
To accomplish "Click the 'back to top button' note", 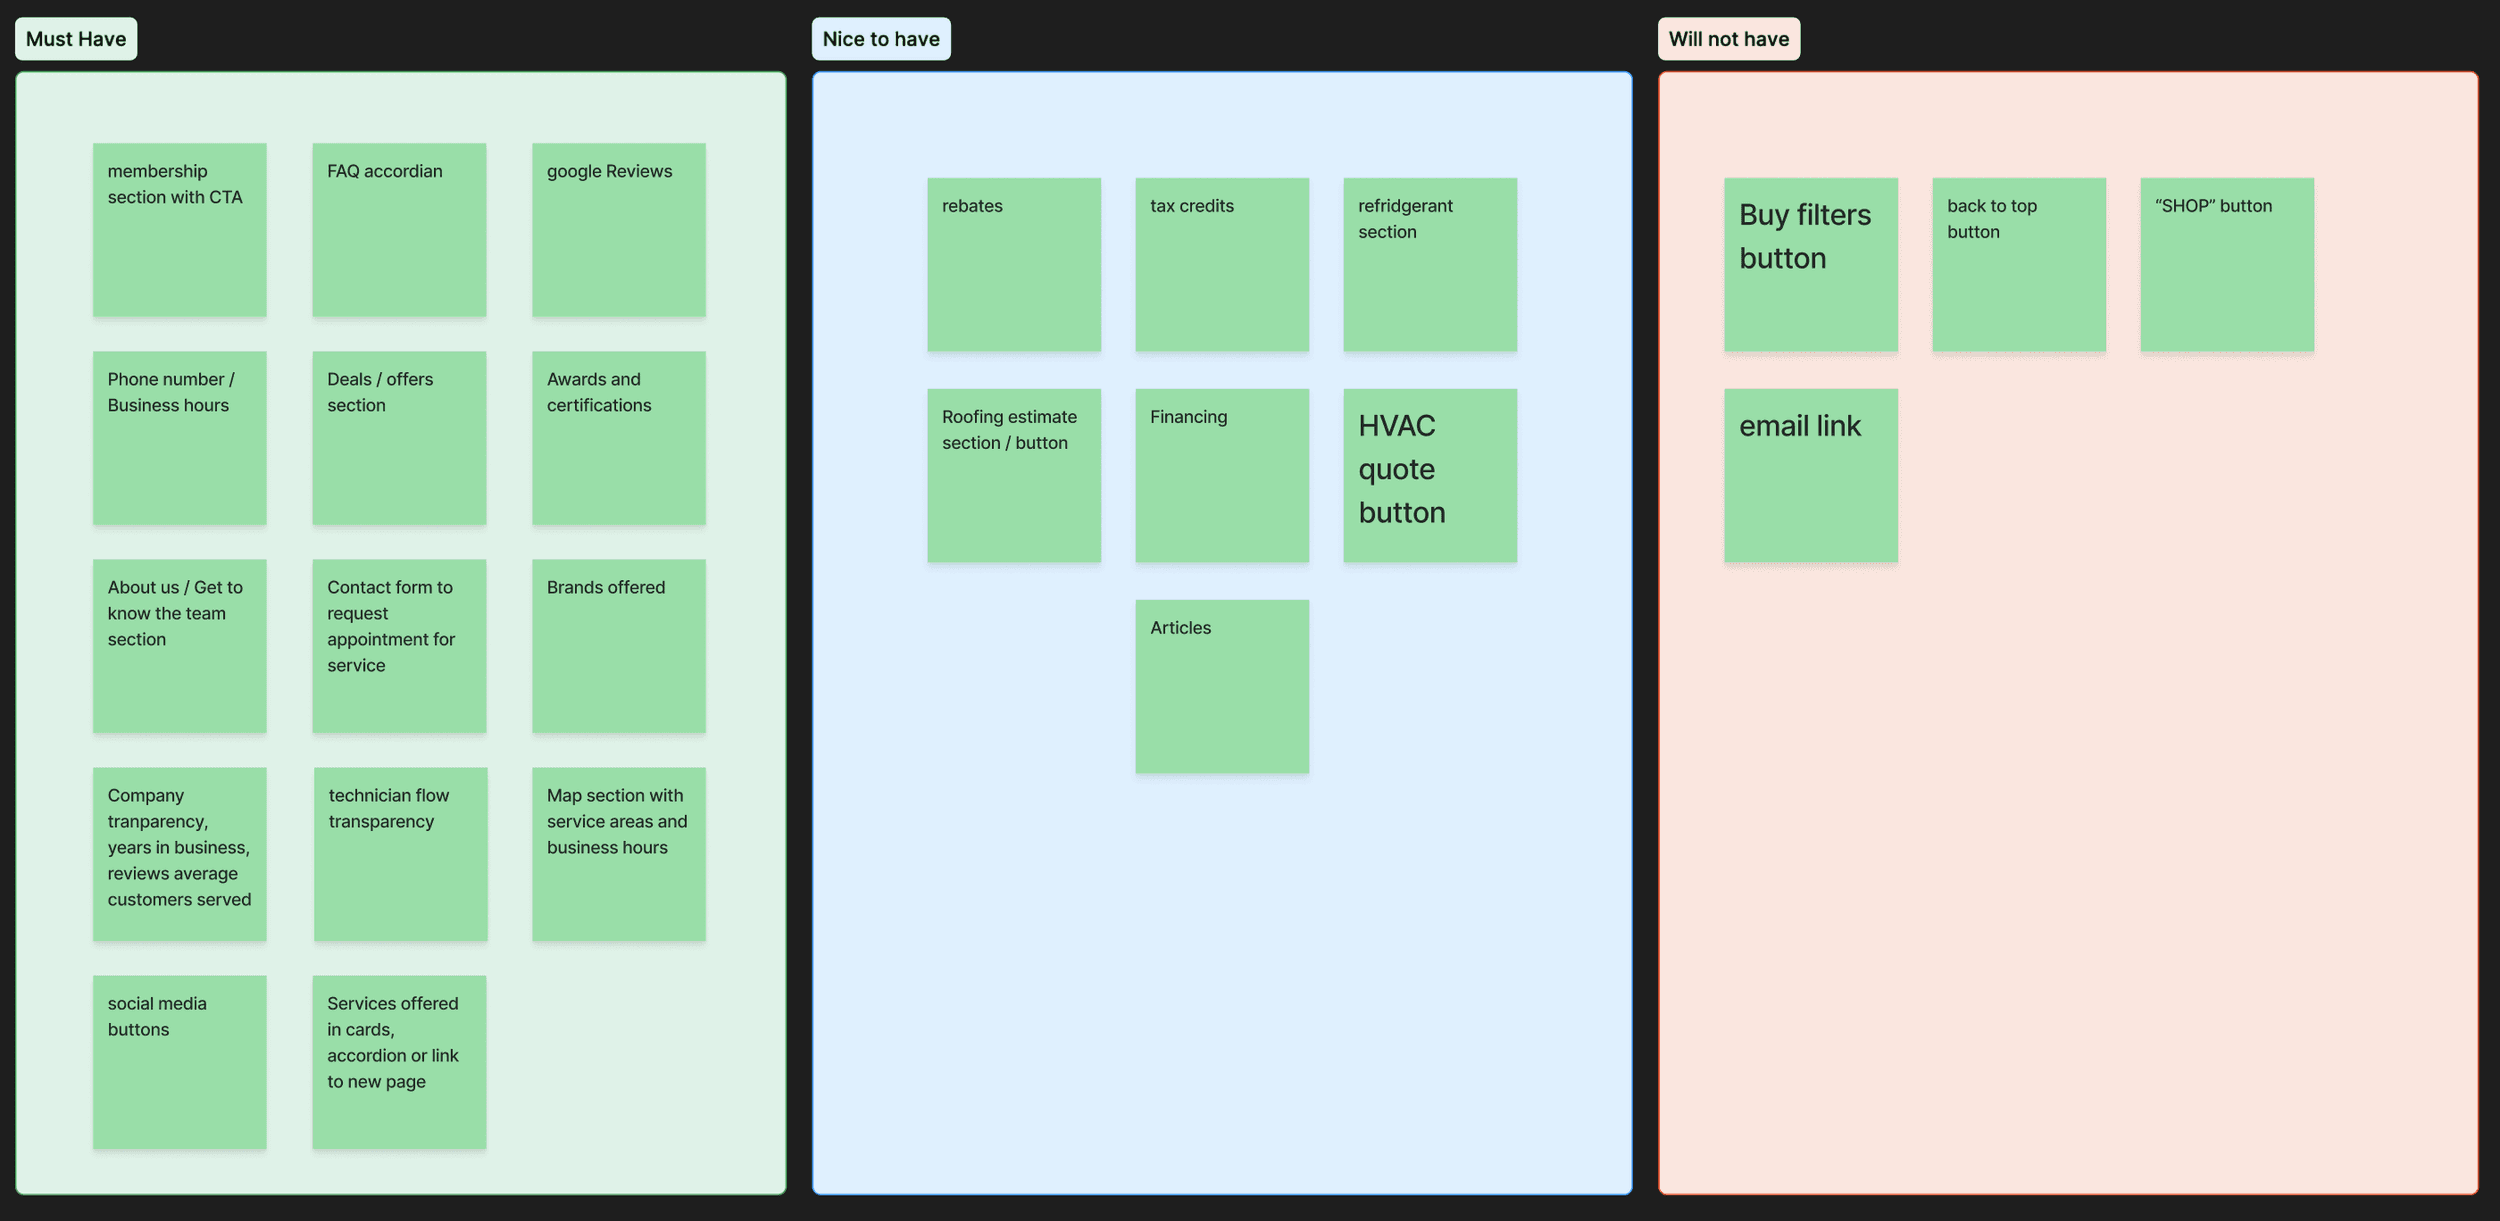I will coord(2018,265).
